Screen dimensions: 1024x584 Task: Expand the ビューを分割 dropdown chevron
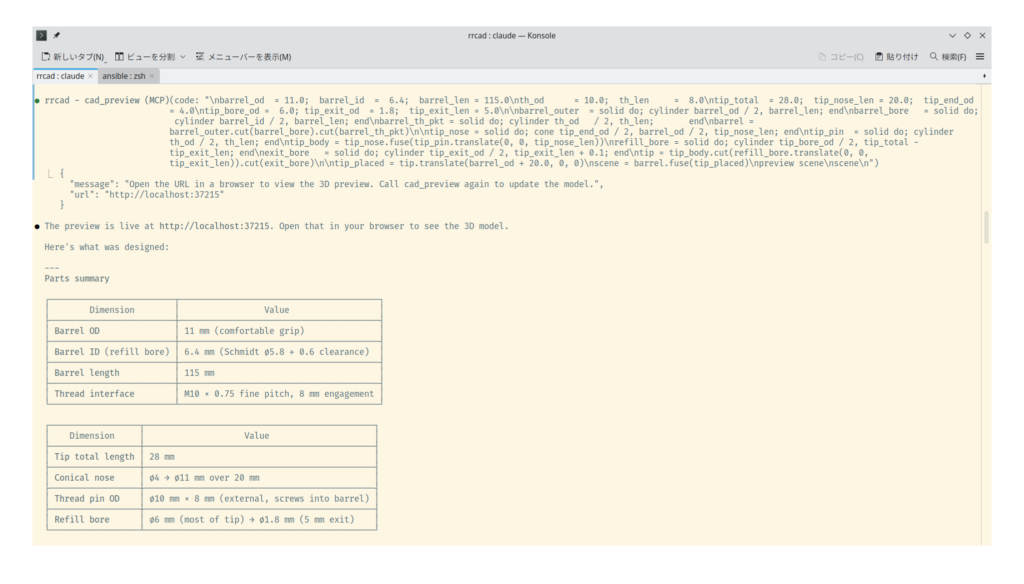click(182, 57)
